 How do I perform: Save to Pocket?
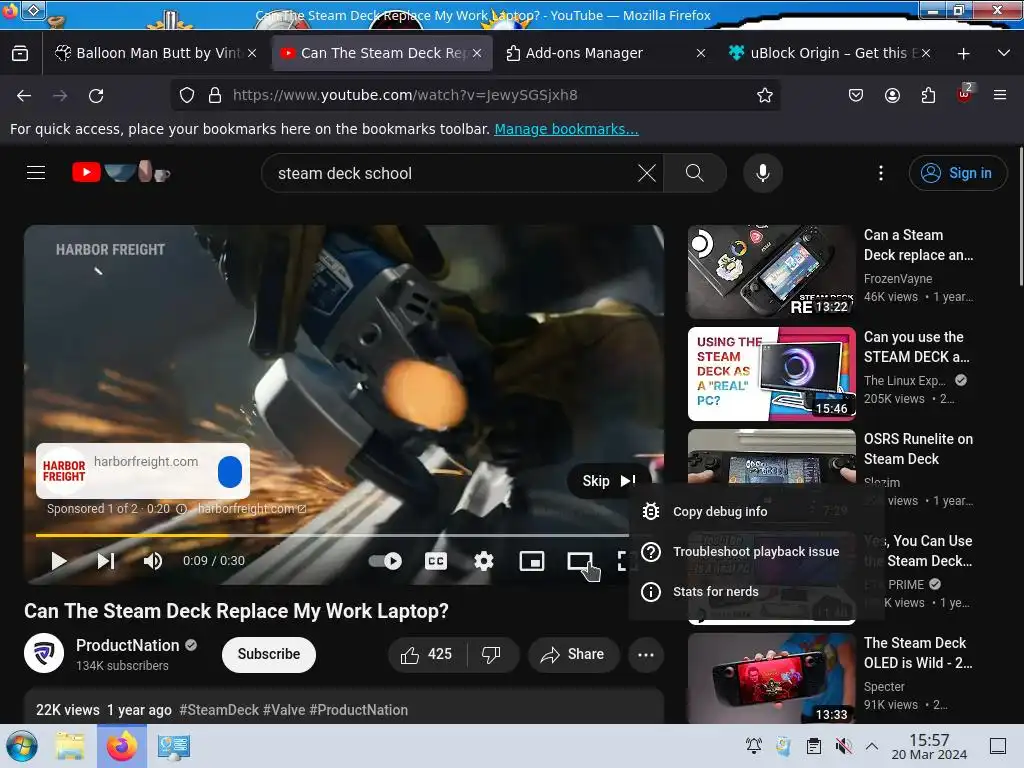tap(856, 95)
